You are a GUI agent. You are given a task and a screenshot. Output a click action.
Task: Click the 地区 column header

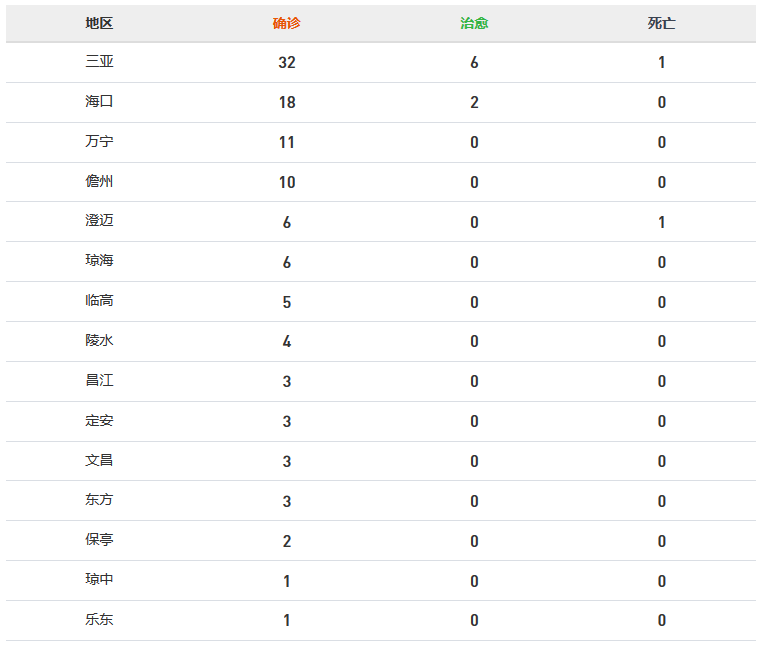pos(99,23)
